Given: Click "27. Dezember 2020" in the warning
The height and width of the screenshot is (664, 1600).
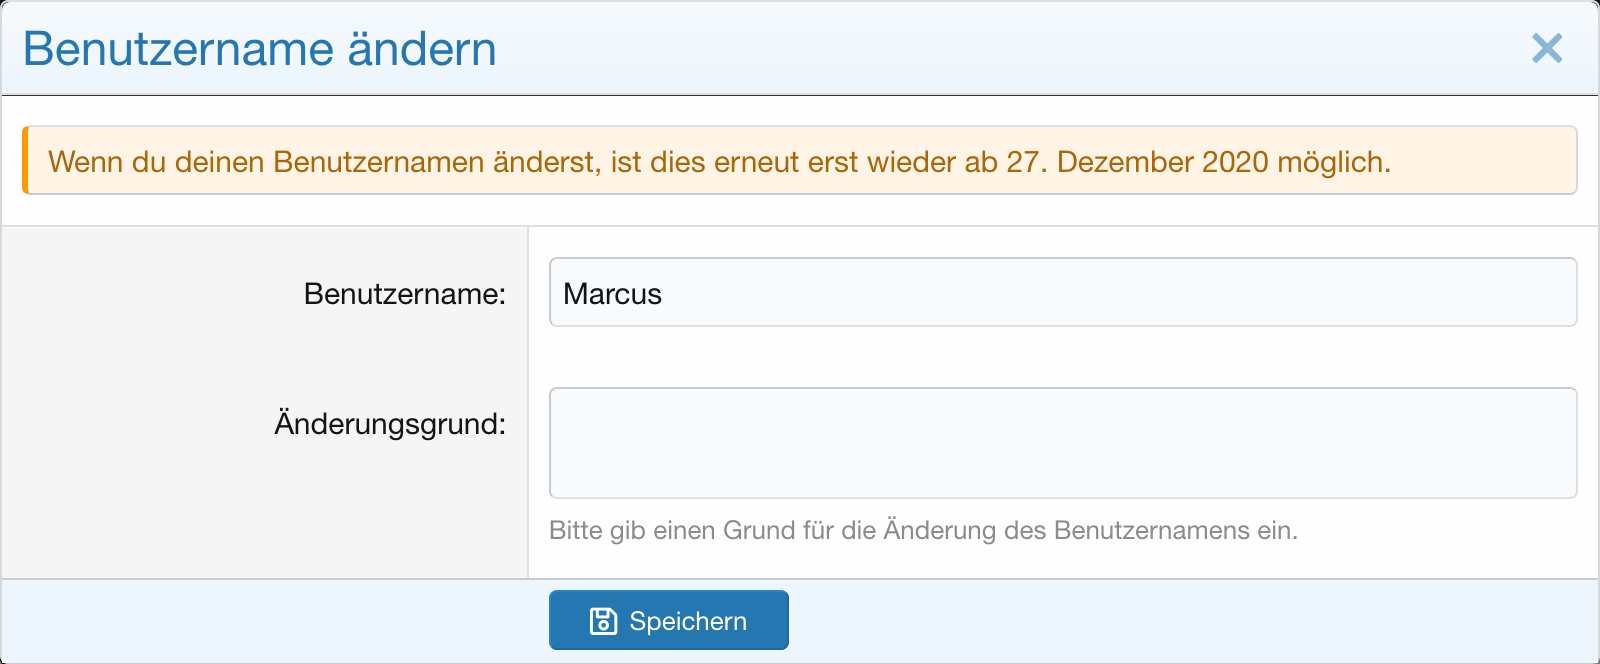Looking at the screenshot, I should point(1137,162).
